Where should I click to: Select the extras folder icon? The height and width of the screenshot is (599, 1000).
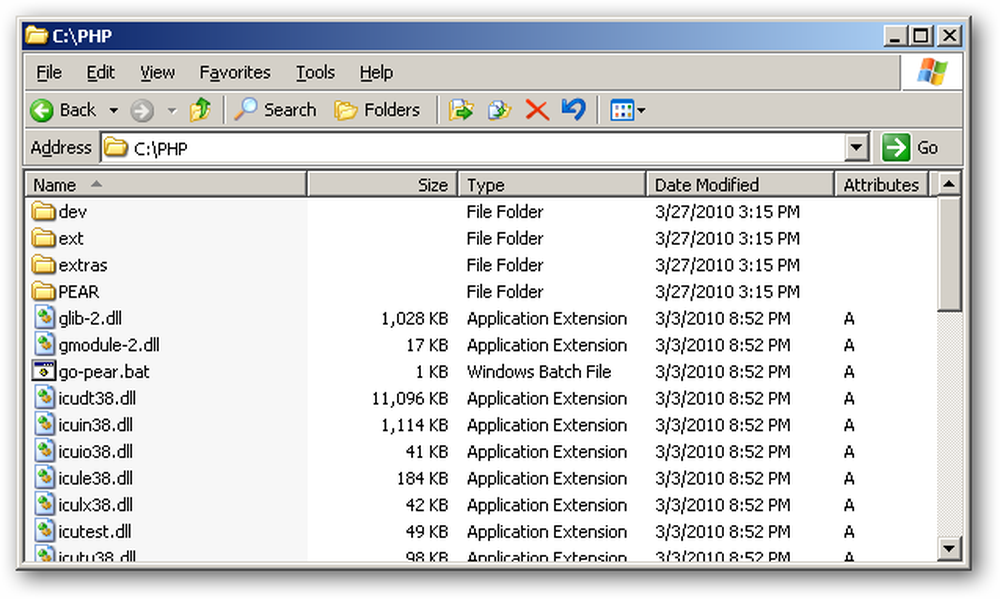pyautogui.click(x=43, y=264)
